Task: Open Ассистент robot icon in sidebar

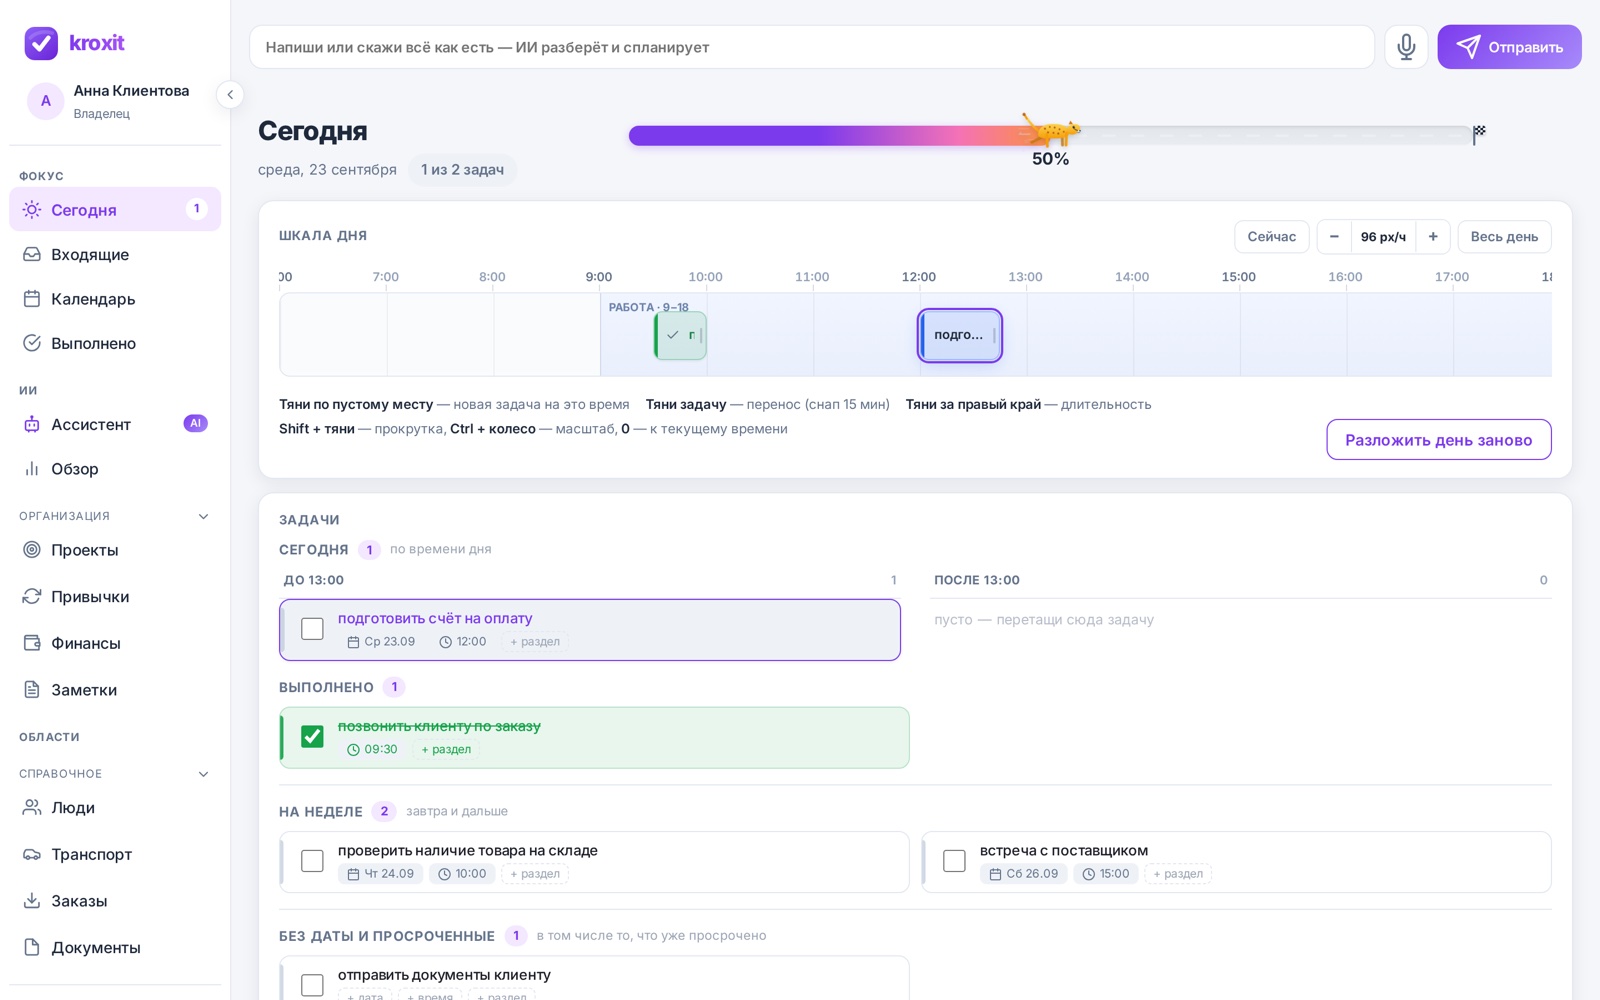Action: tap(32, 424)
